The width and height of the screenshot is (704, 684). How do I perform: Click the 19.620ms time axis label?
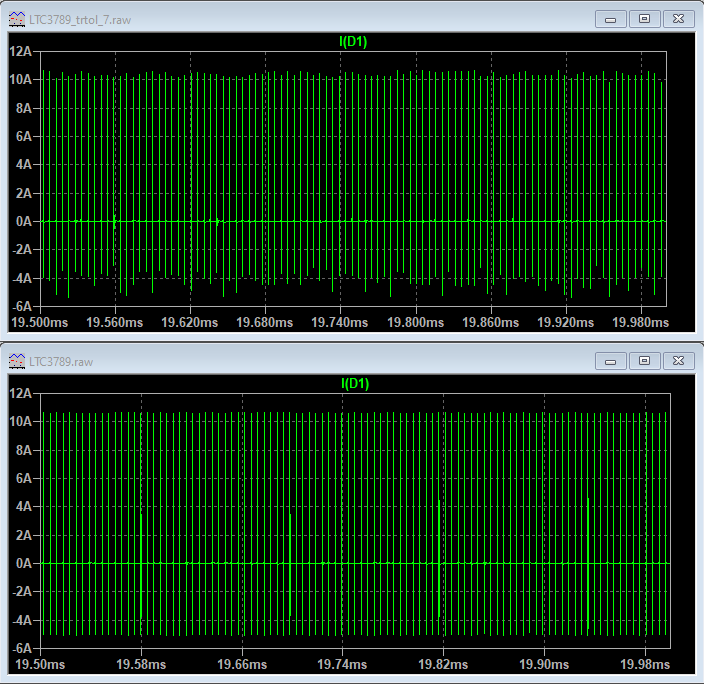(x=189, y=322)
